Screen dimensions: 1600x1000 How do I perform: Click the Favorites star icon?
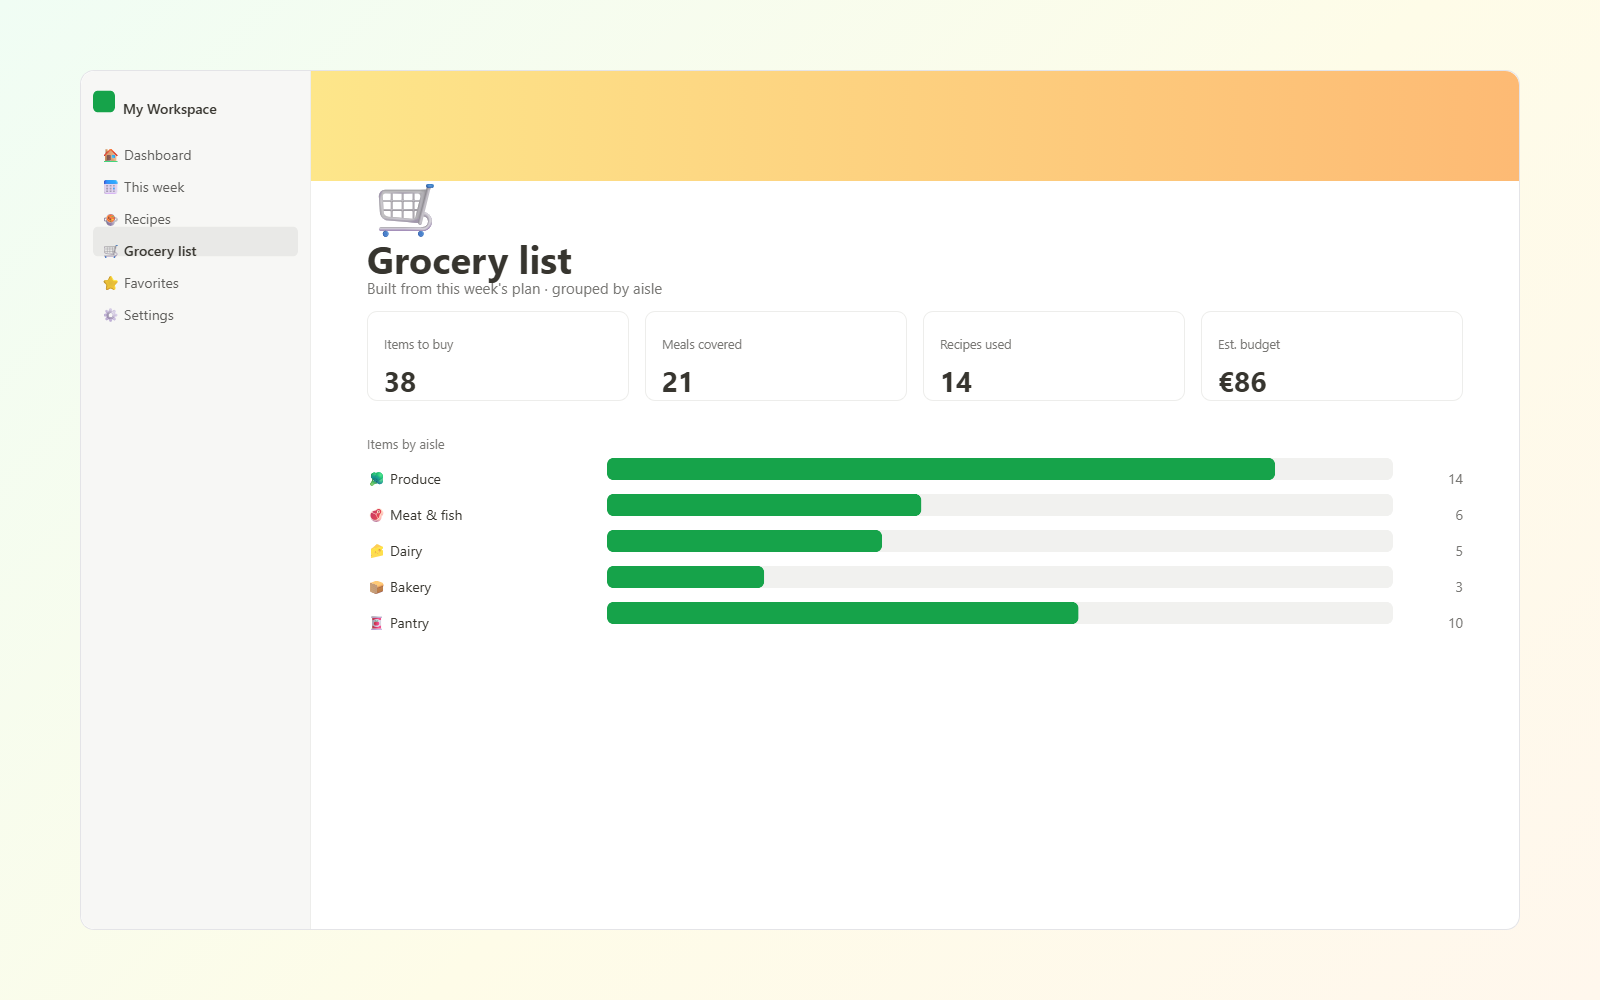click(110, 284)
